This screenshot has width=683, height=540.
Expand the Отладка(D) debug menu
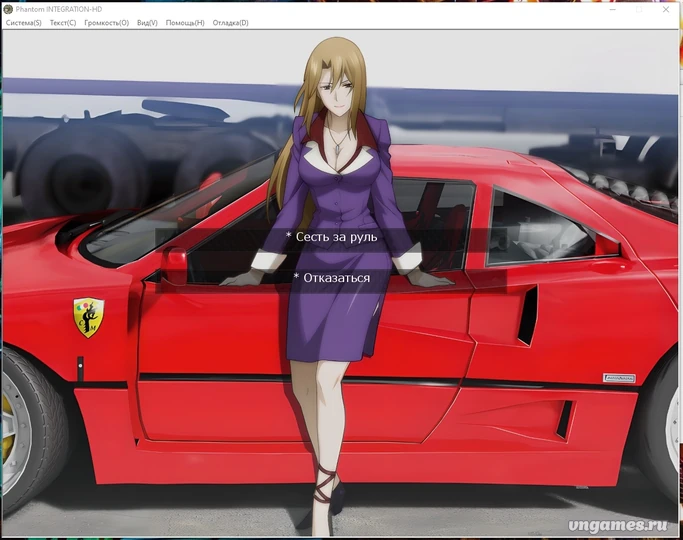(229, 22)
